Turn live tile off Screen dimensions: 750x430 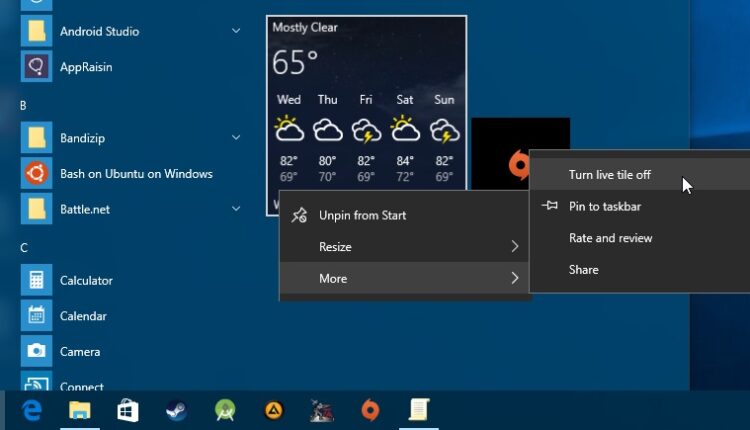point(640,175)
